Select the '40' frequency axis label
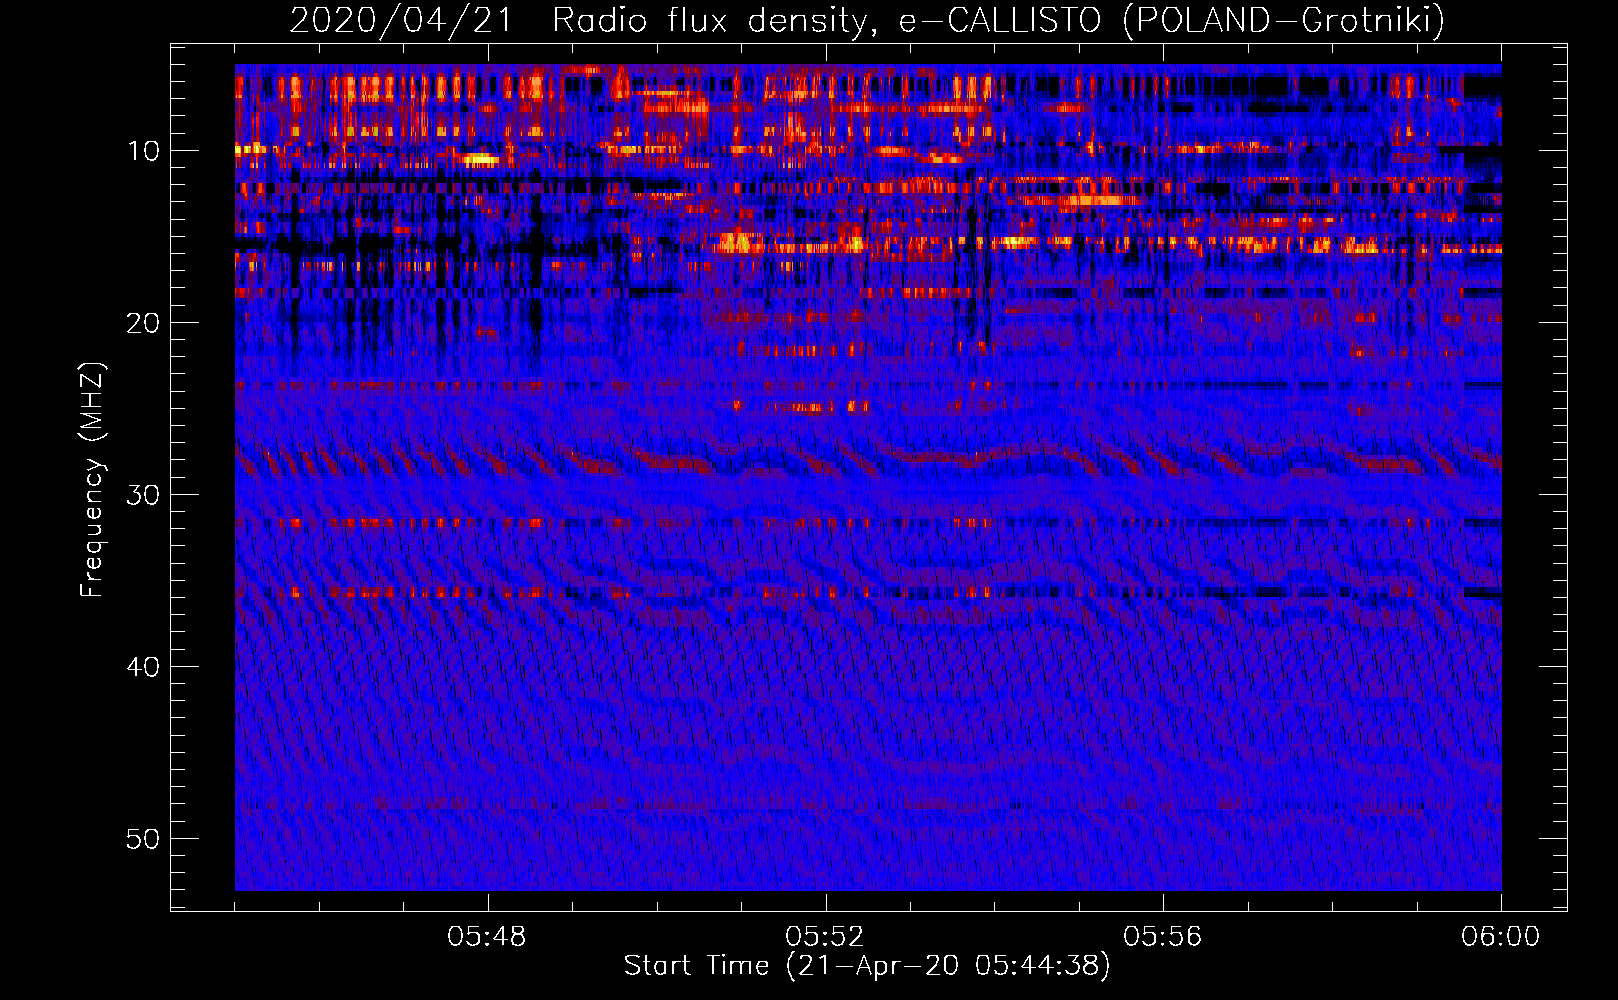This screenshot has height=1000, width=1618. [144, 667]
